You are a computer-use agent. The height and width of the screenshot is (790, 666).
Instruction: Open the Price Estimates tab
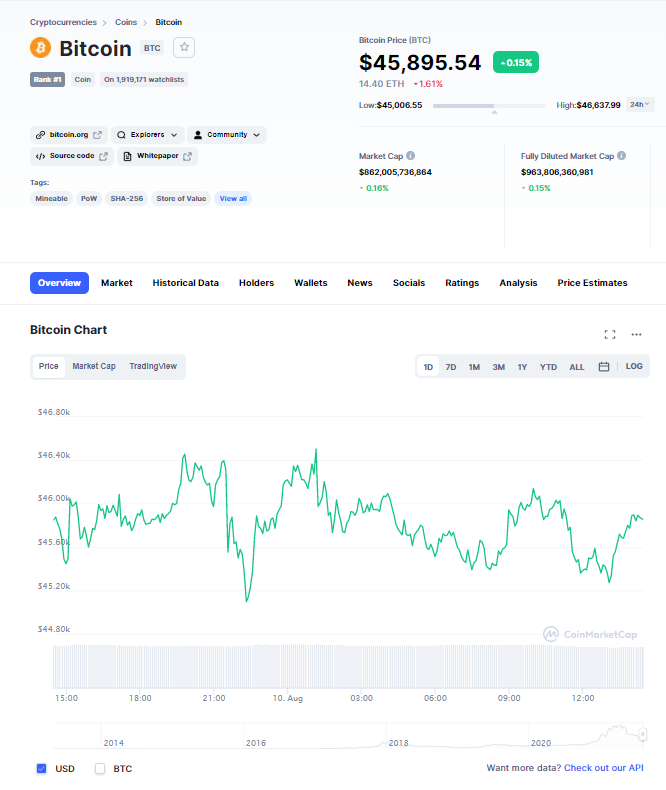click(592, 283)
